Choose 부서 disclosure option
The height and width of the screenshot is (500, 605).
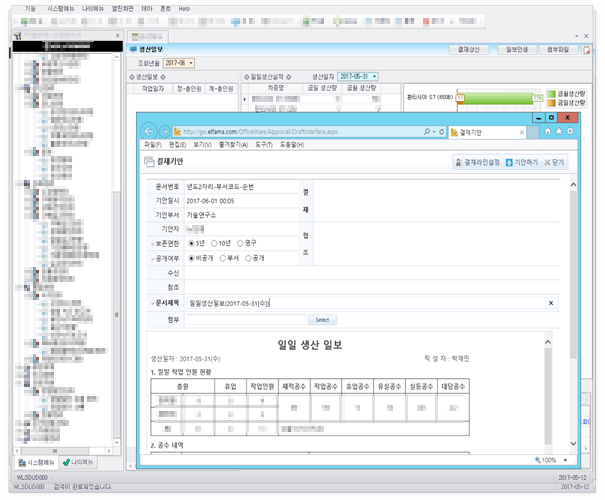223,258
